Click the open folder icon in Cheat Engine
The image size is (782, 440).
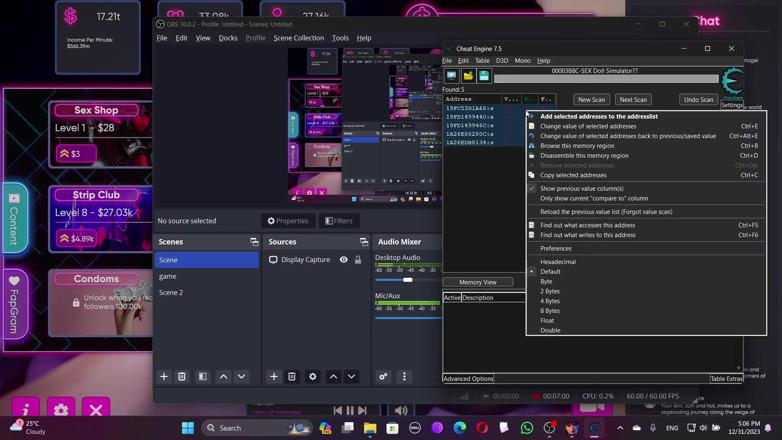pos(468,76)
